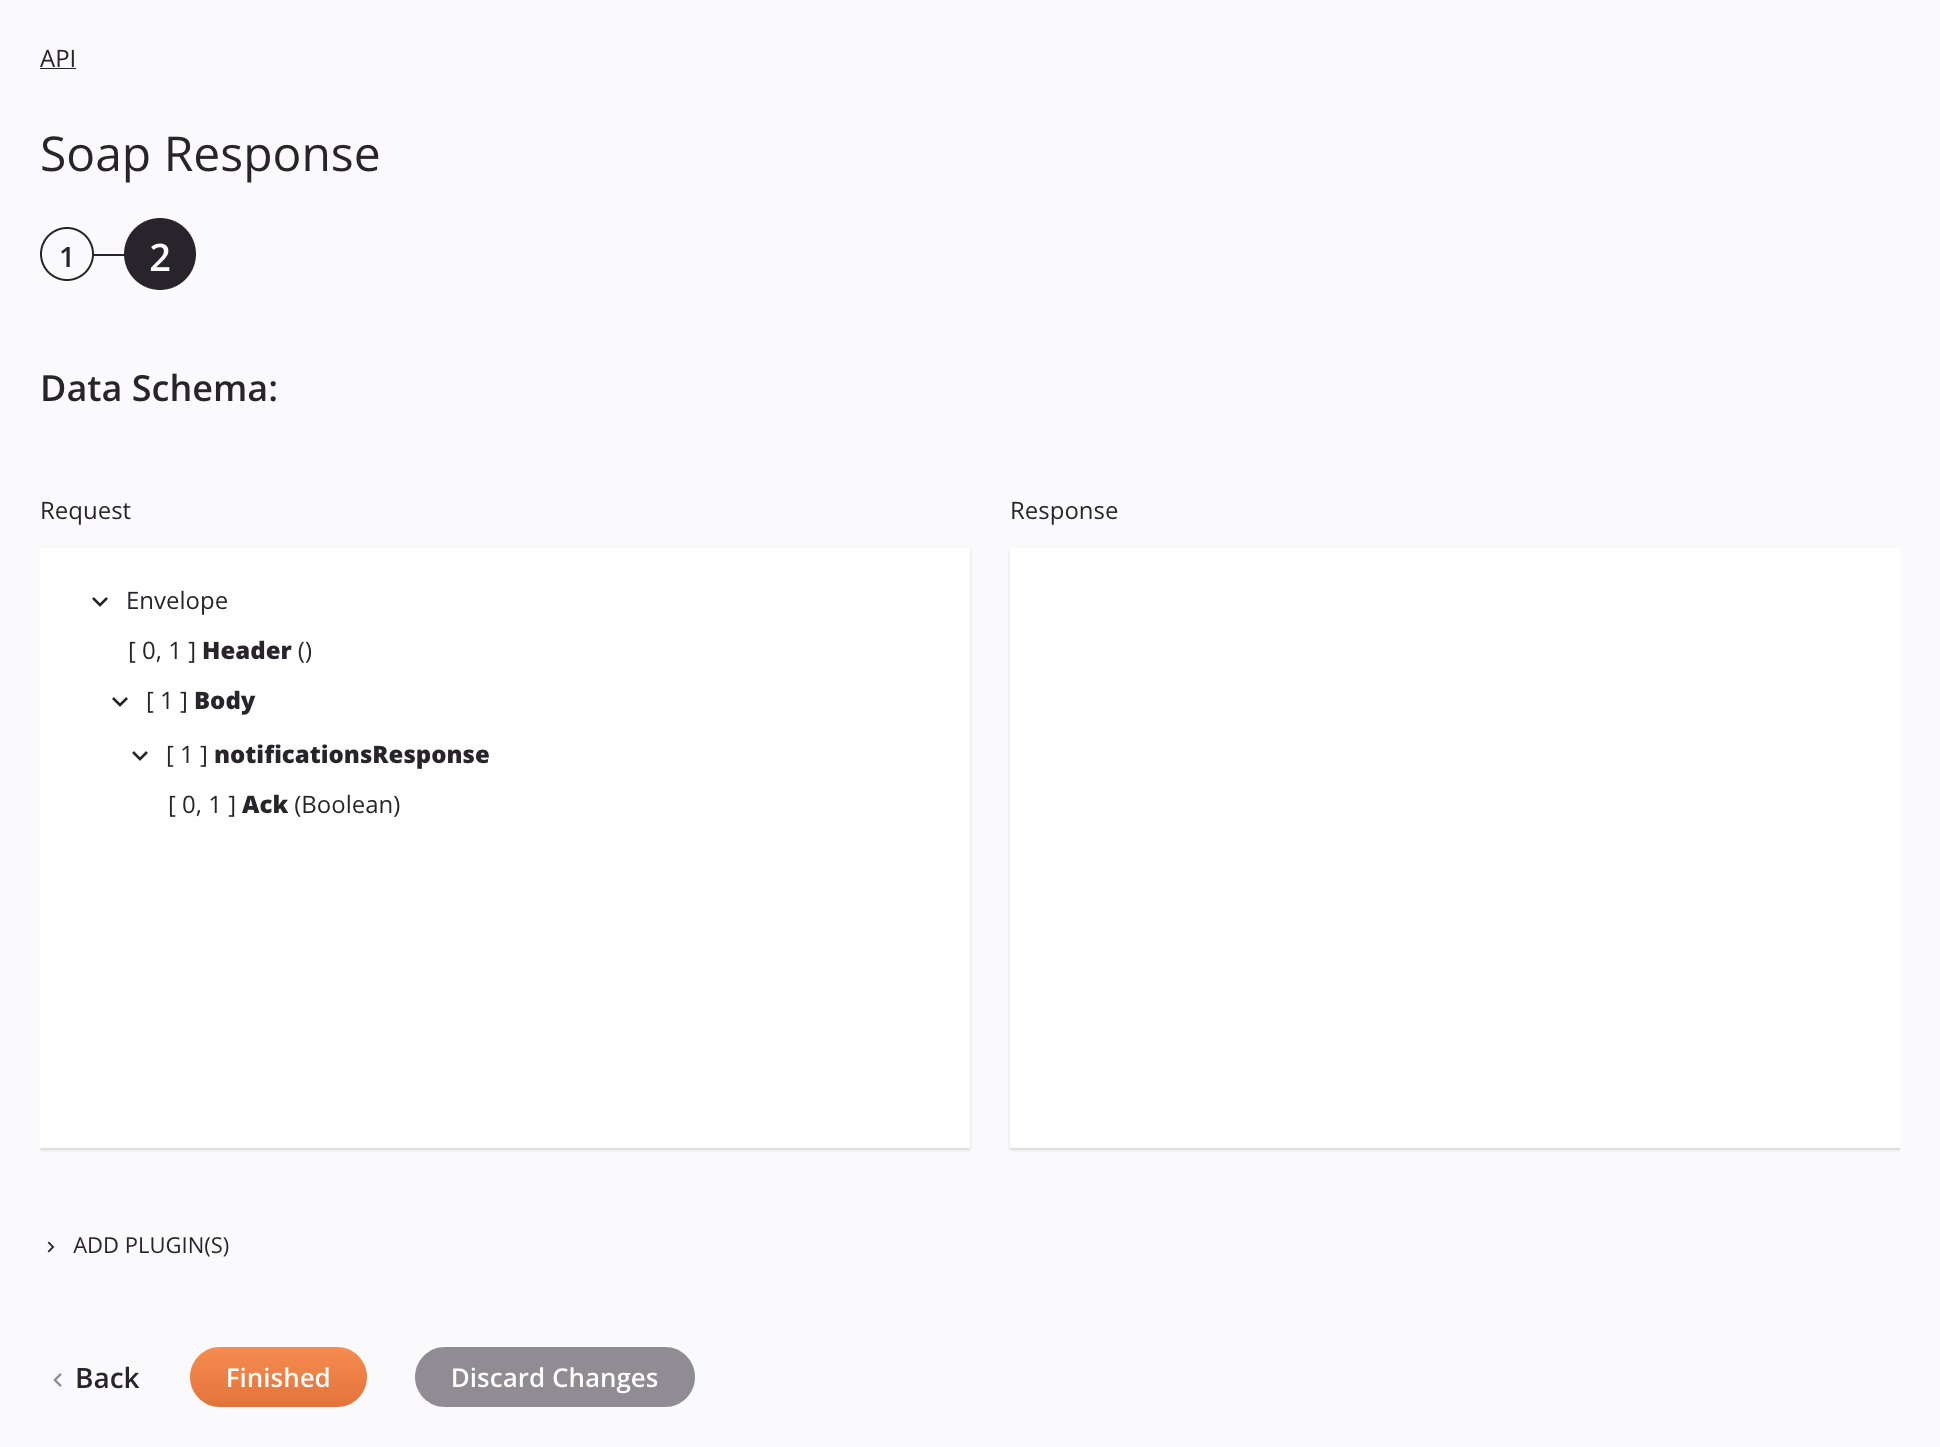This screenshot has width=1940, height=1447.
Task: Select the Body tree item label
Action: [224, 701]
